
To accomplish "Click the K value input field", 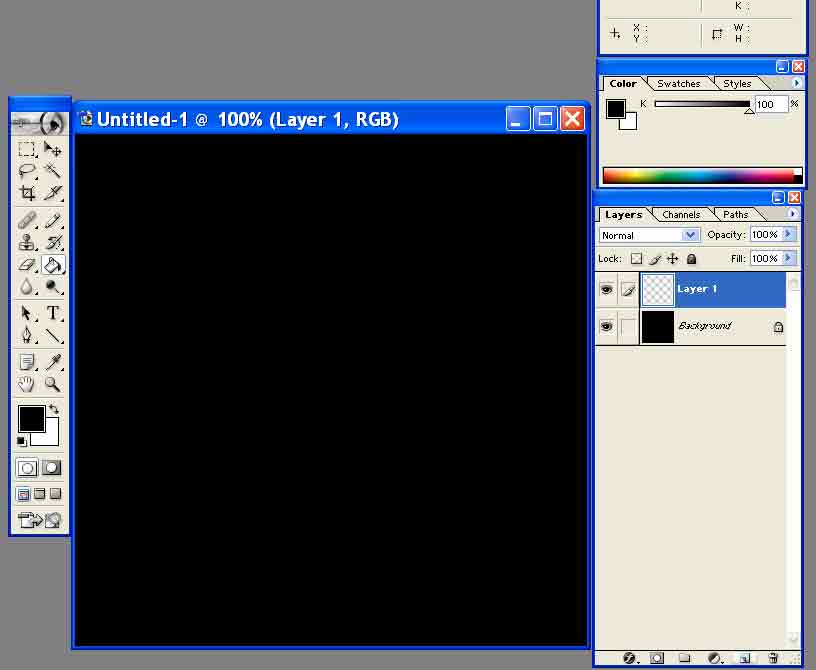I will pyautogui.click(x=769, y=104).
